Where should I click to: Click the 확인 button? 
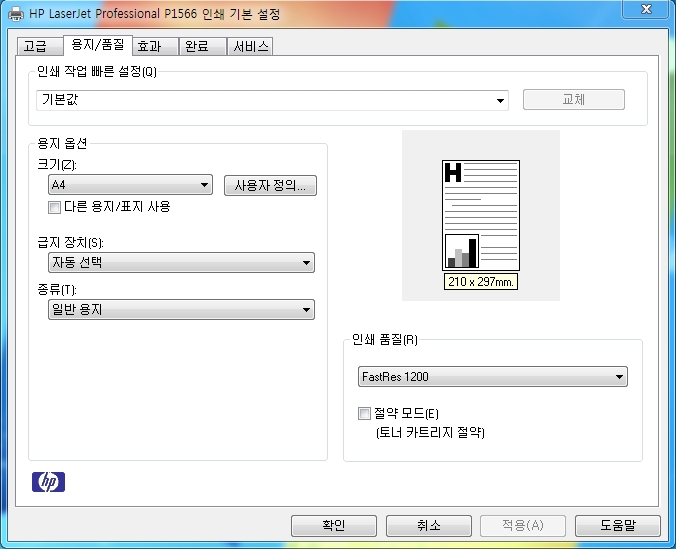(334, 525)
